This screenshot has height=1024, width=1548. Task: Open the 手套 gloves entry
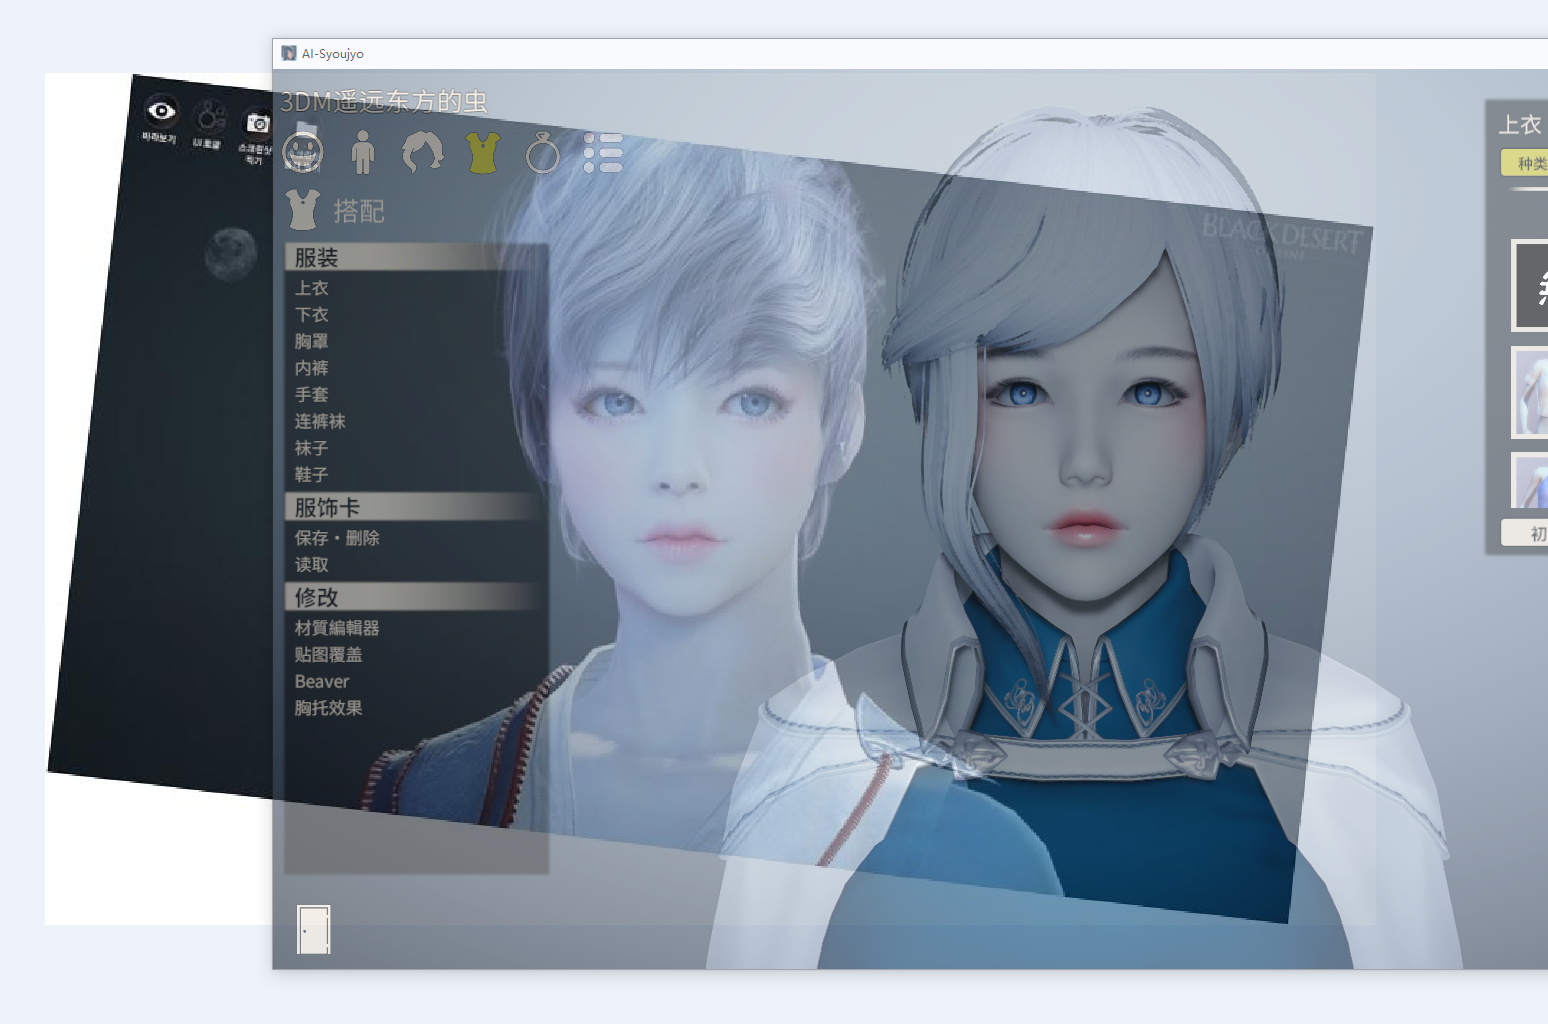(x=312, y=395)
